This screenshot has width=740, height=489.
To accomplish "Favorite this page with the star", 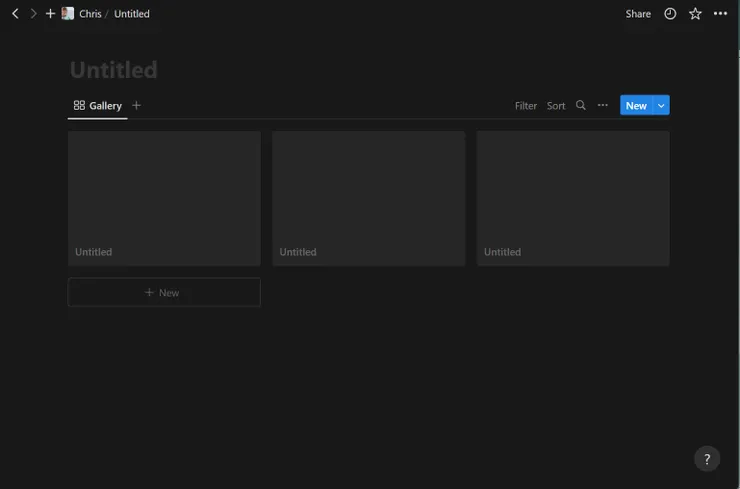I will click(695, 14).
